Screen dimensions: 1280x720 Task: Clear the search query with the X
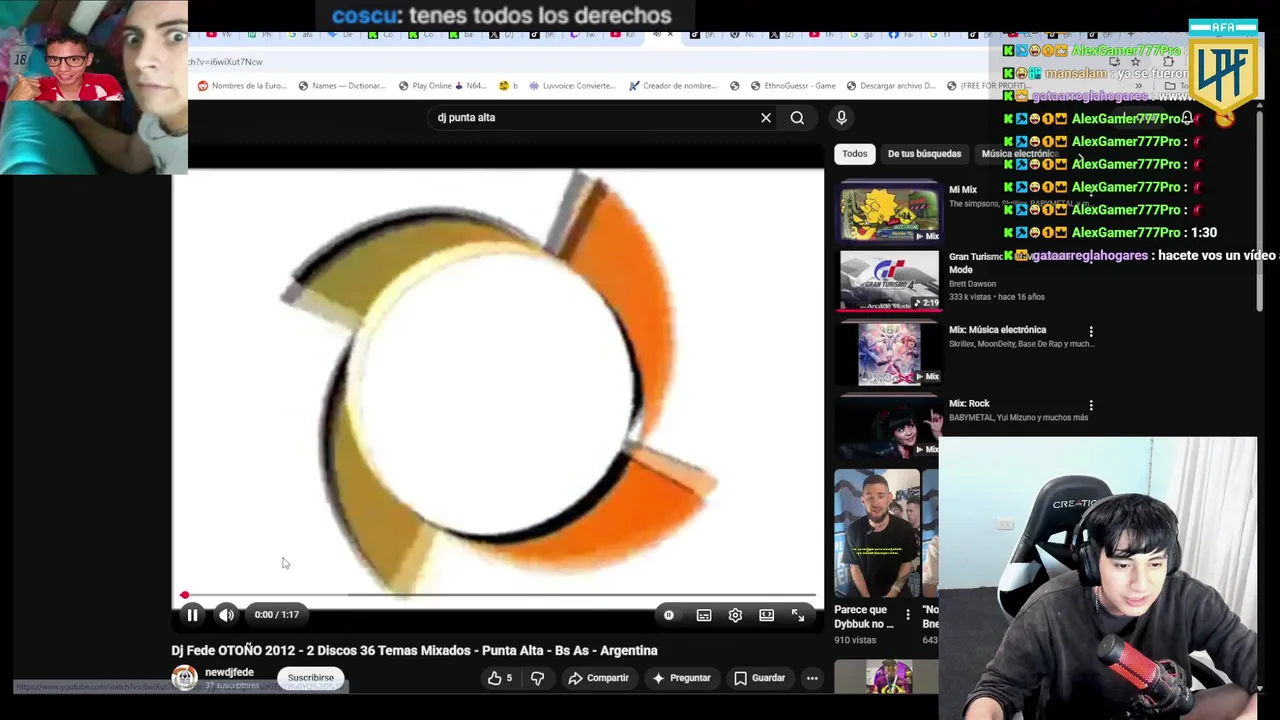(x=766, y=117)
